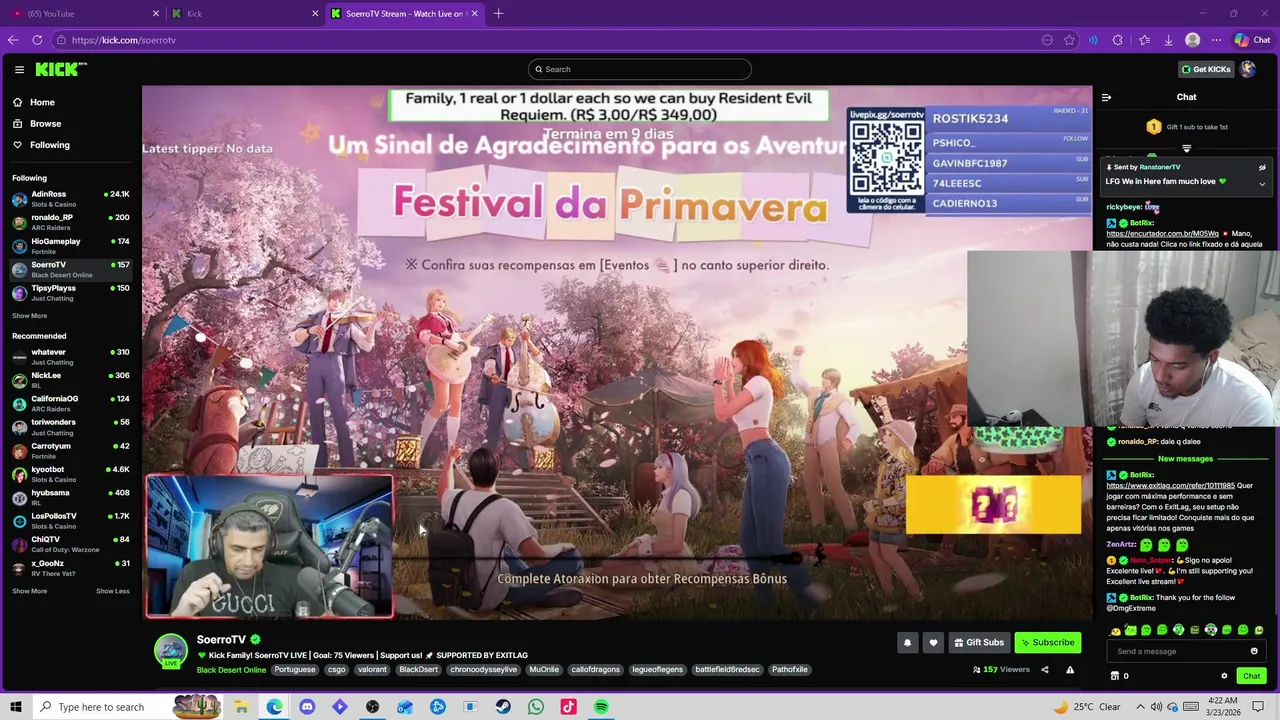Open kyootbot recommended channel
Screen dimensions: 1280x720
[70, 473]
